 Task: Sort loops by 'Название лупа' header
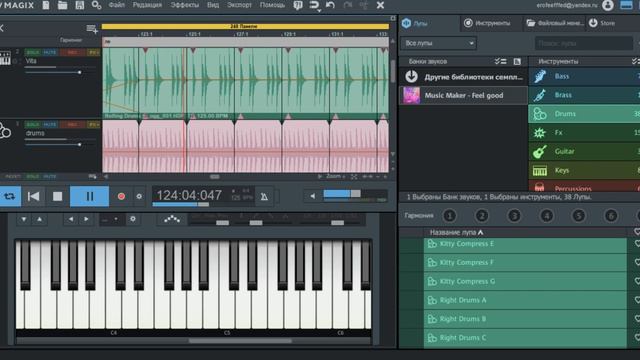(x=456, y=232)
